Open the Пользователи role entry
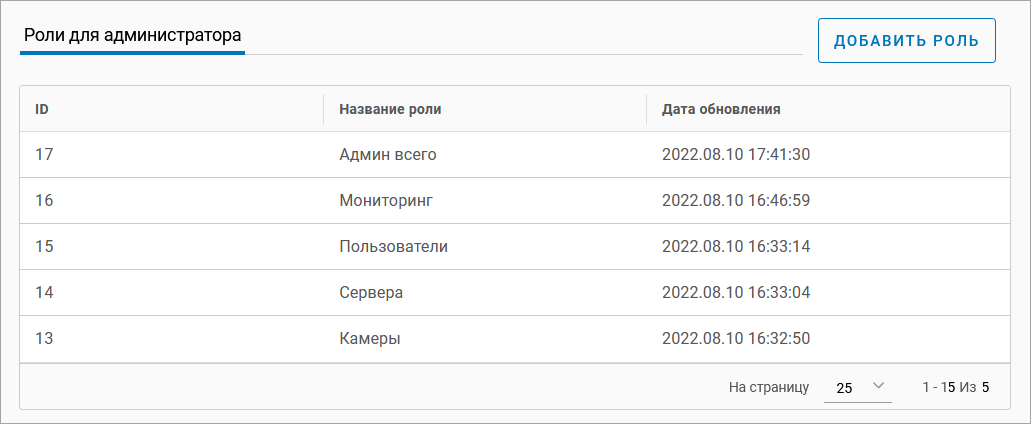Screen dimensions: 1031x424 click(x=393, y=247)
